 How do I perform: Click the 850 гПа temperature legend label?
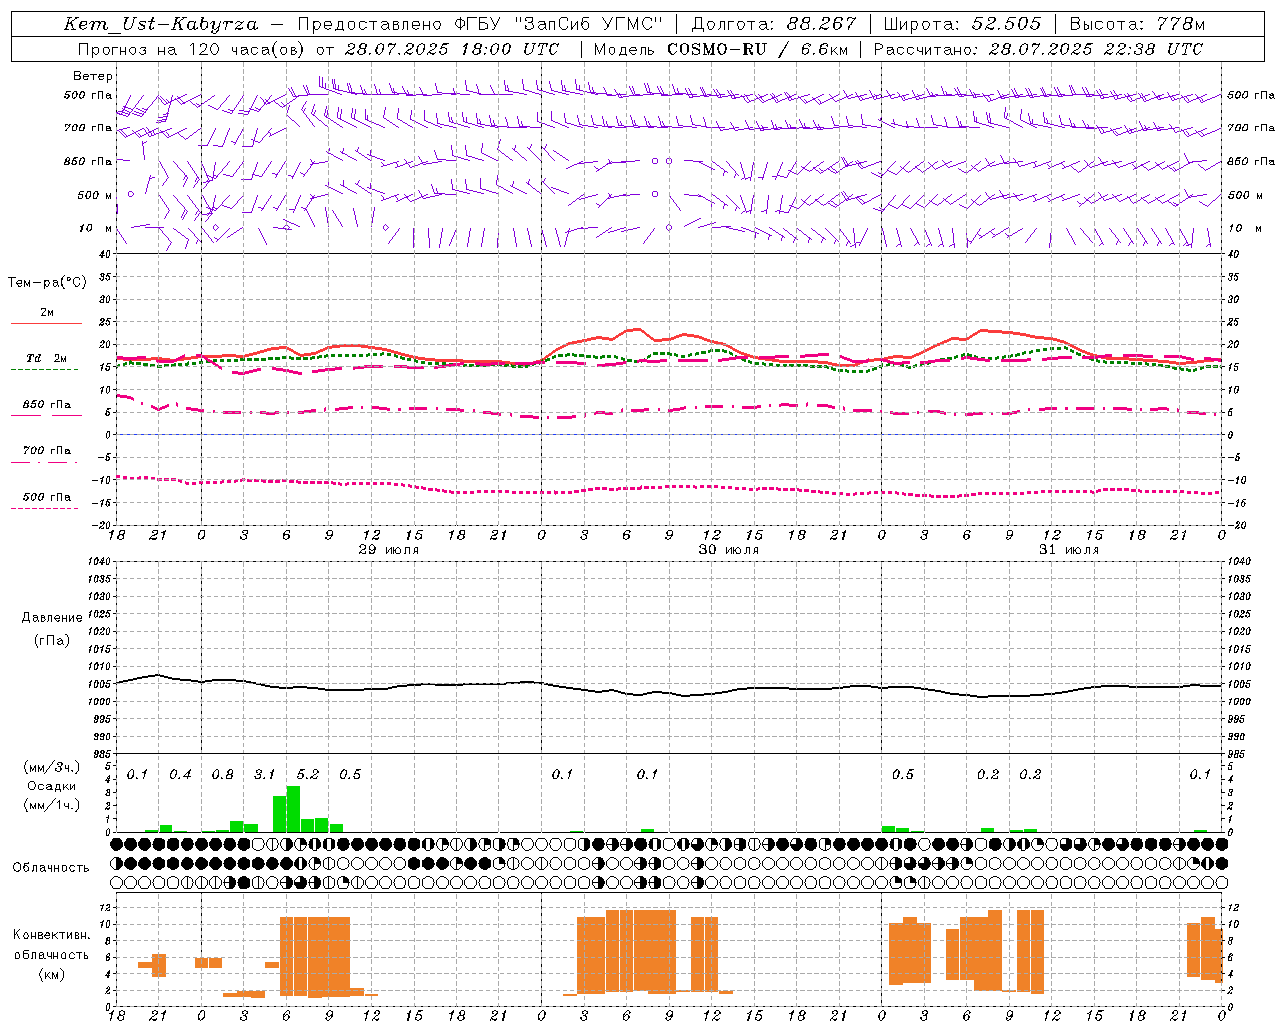click(x=47, y=405)
